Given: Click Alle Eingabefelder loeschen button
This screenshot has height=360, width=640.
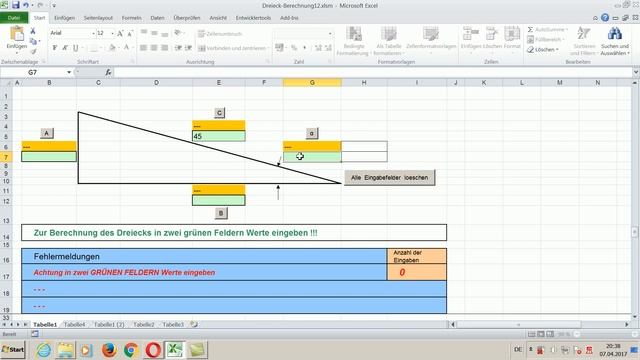Looking at the screenshot, I should pyautogui.click(x=389, y=178).
